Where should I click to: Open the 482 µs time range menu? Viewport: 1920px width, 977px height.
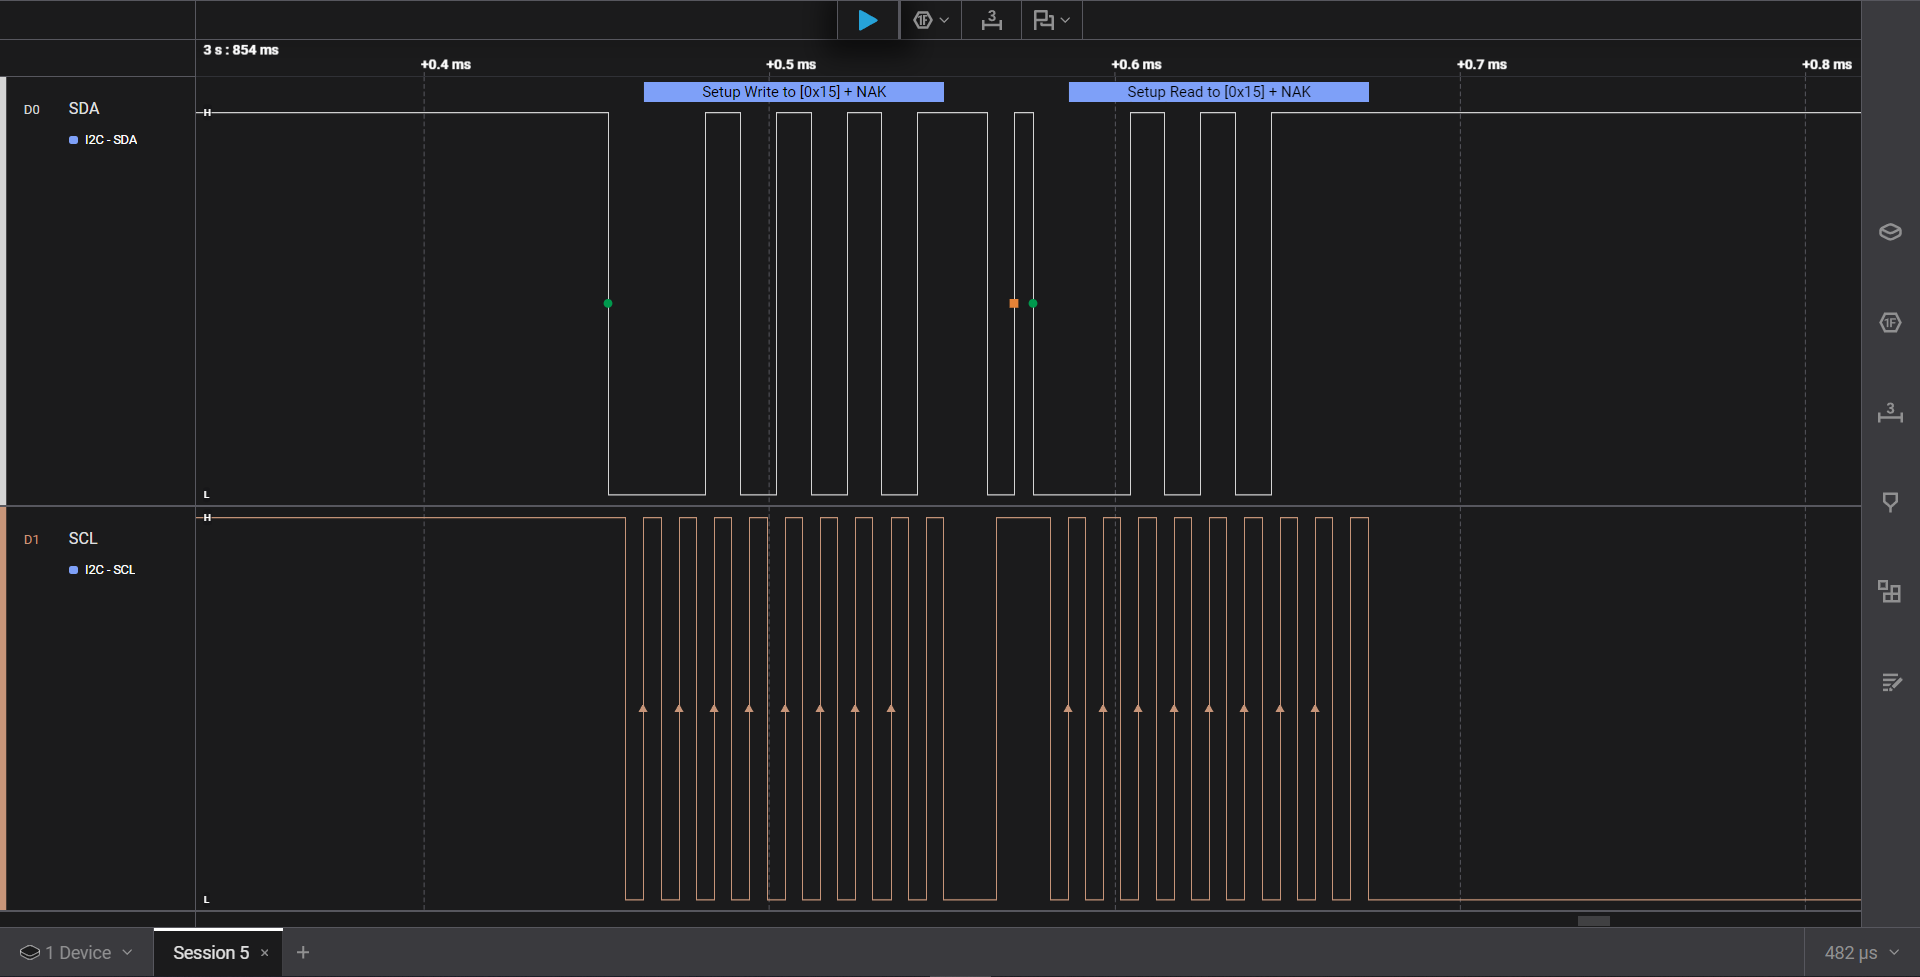click(x=1860, y=953)
